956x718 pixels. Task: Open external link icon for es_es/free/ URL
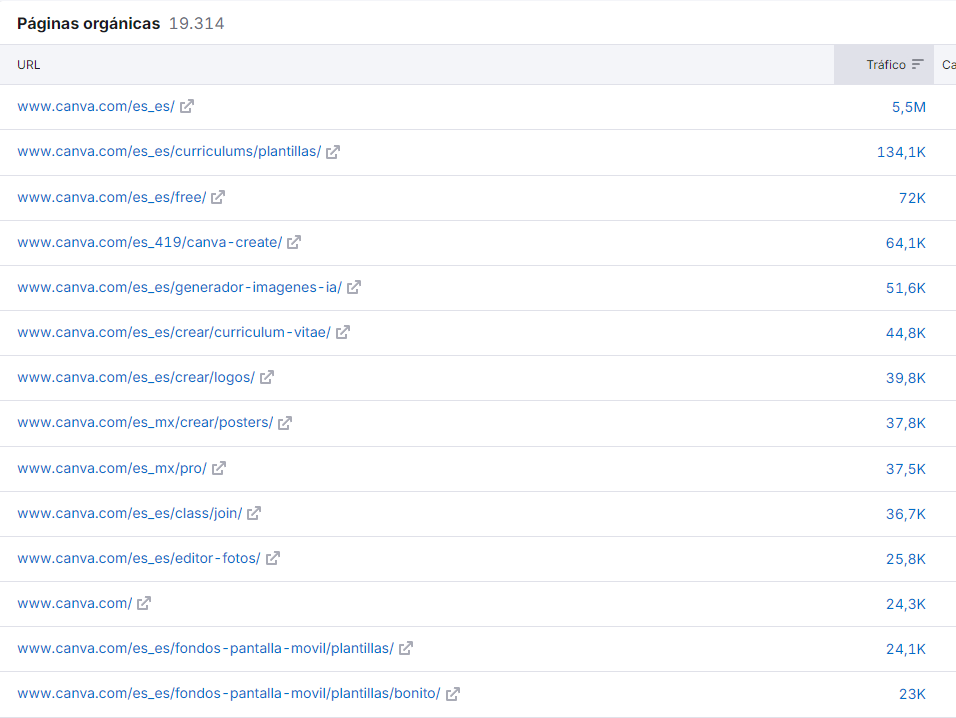pos(218,197)
